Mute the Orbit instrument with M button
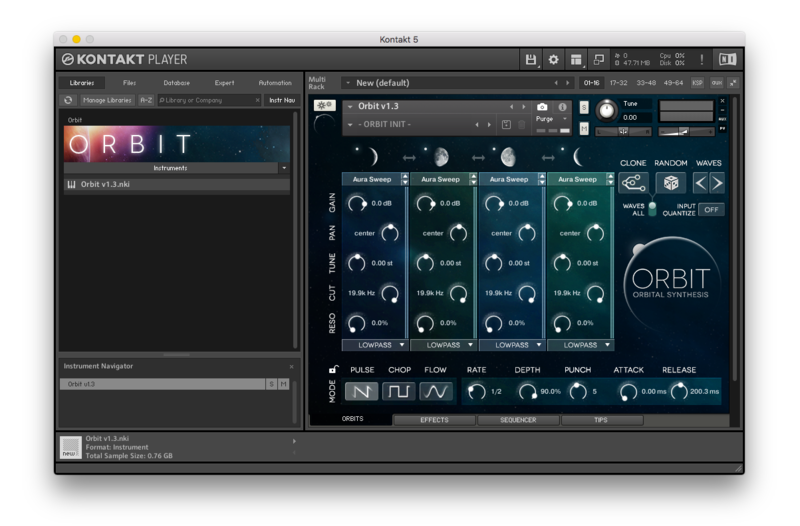Image resolution: width=800 pixels, height=526 pixels. [x=584, y=128]
